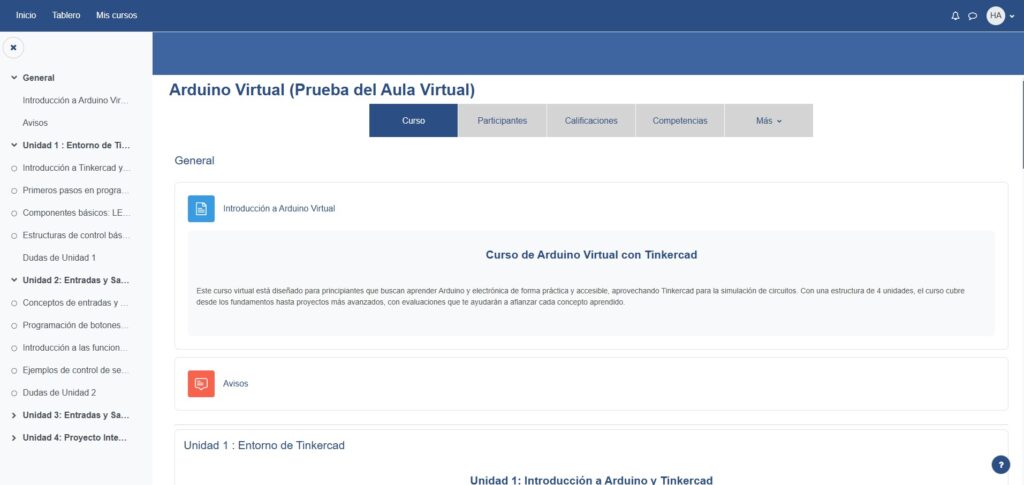Image resolution: width=1024 pixels, height=485 pixels.
Task: Open Componentes básicos: LE... sidebar item
Action: tap(76, 213)
